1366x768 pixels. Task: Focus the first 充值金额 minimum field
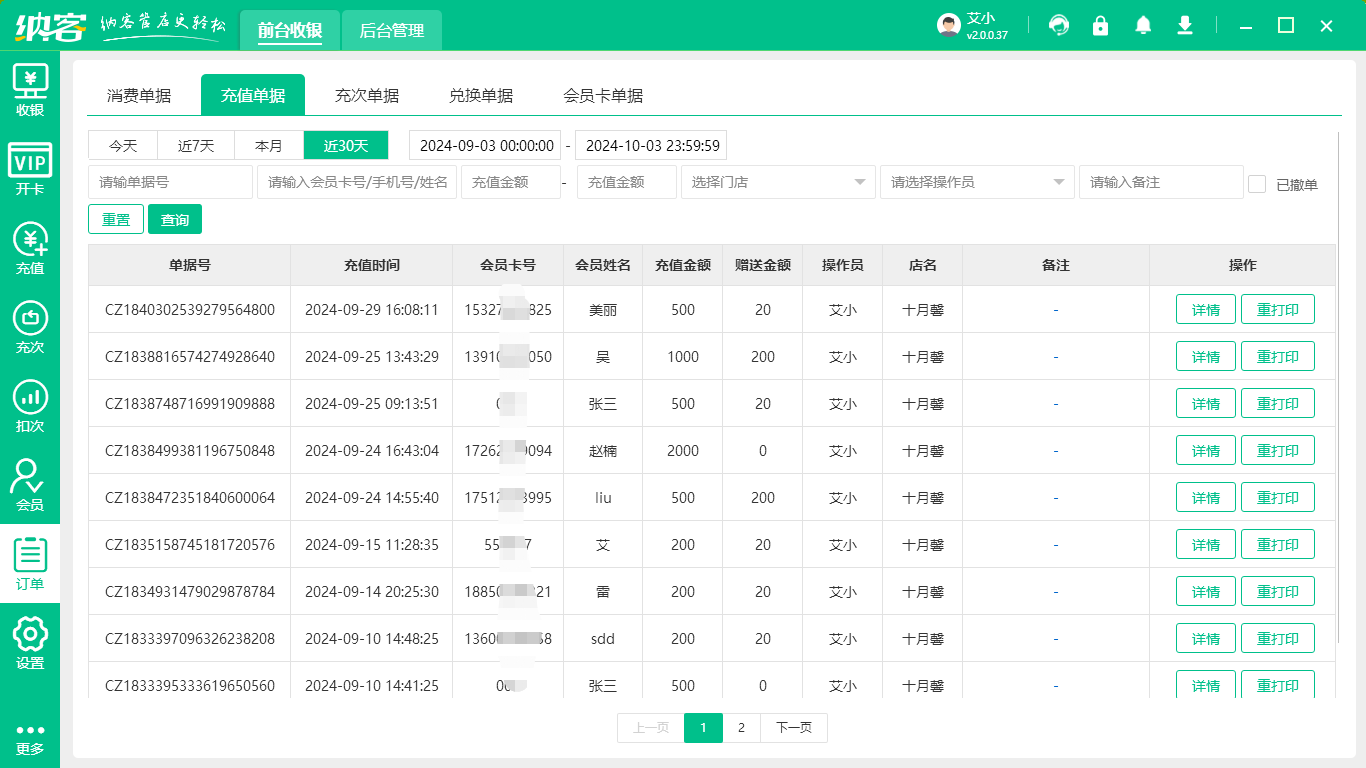(x=511, y=182)
